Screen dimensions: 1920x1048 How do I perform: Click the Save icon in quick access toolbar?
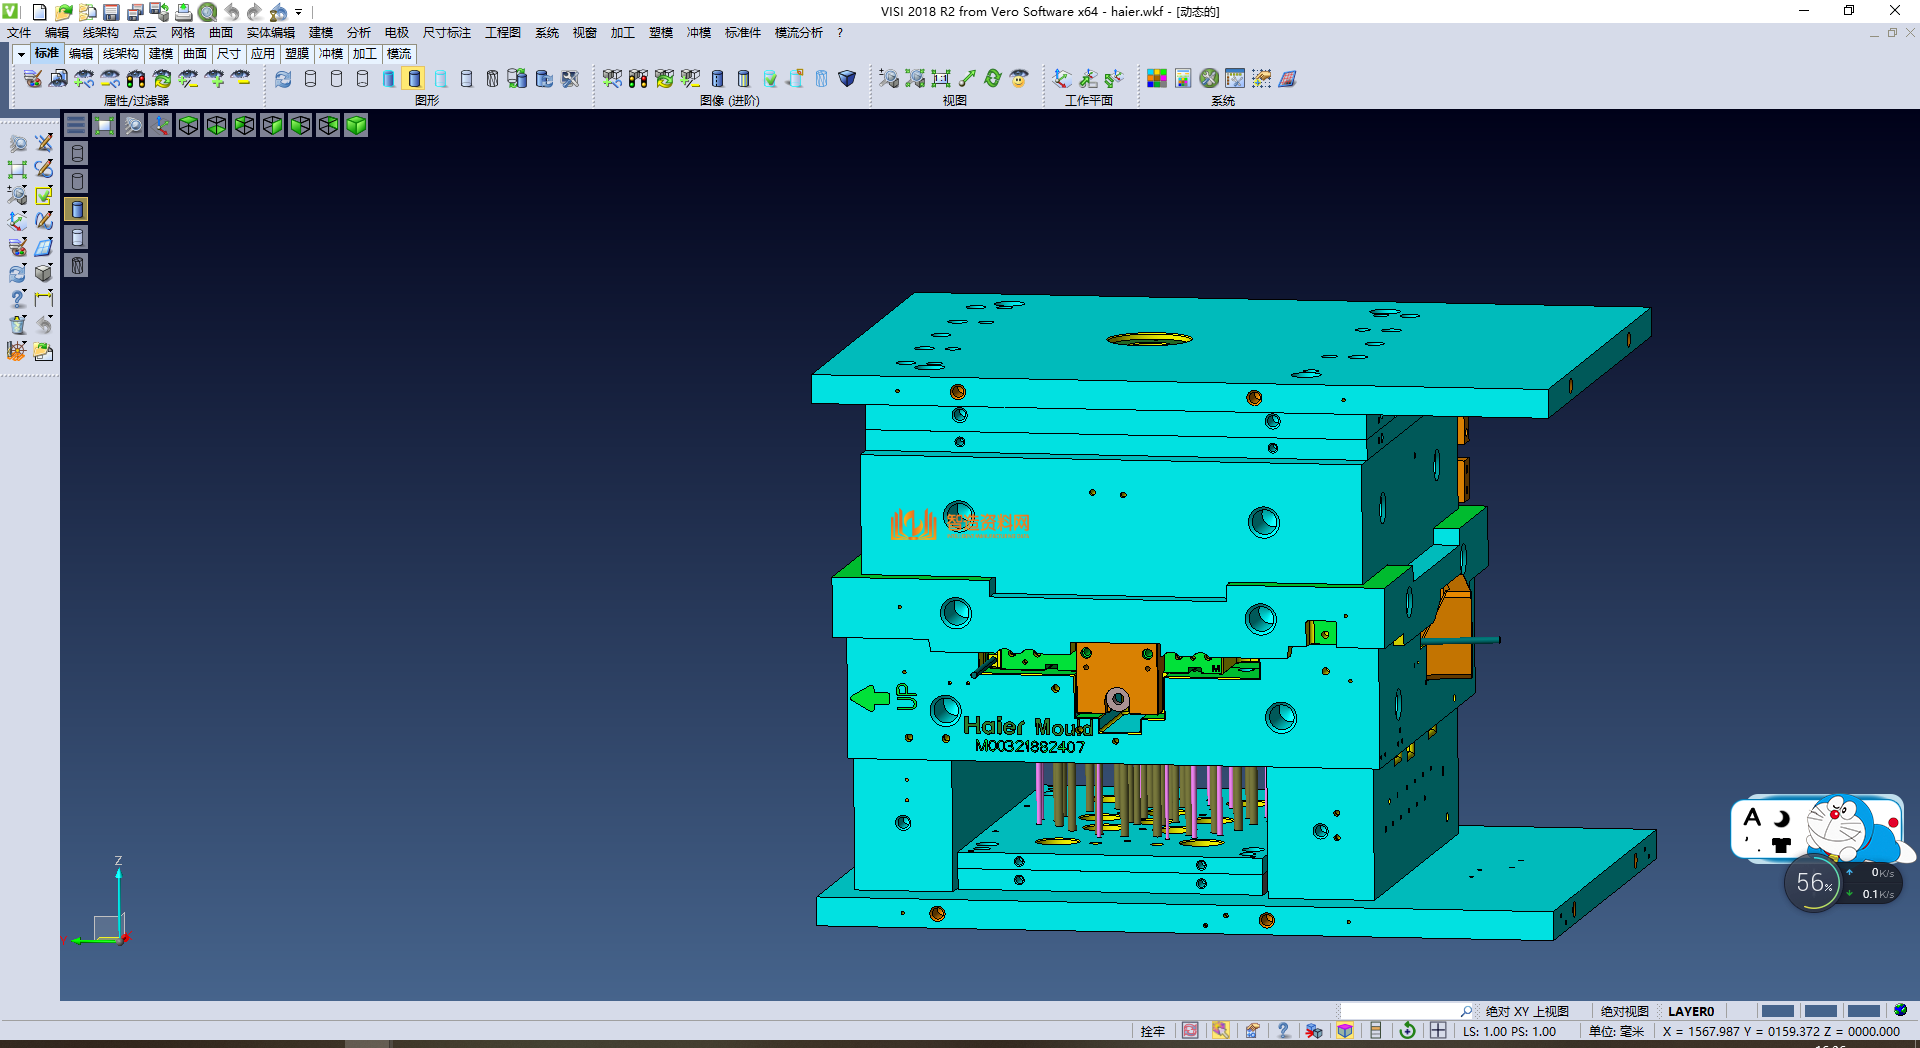click(111, 12)
